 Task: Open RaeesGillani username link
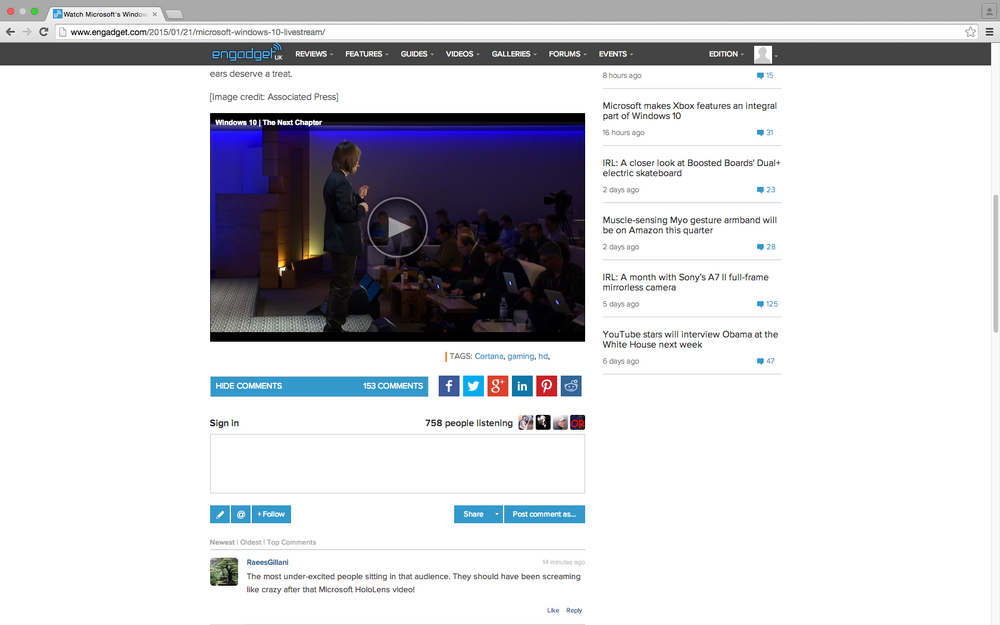coord(267,562)
